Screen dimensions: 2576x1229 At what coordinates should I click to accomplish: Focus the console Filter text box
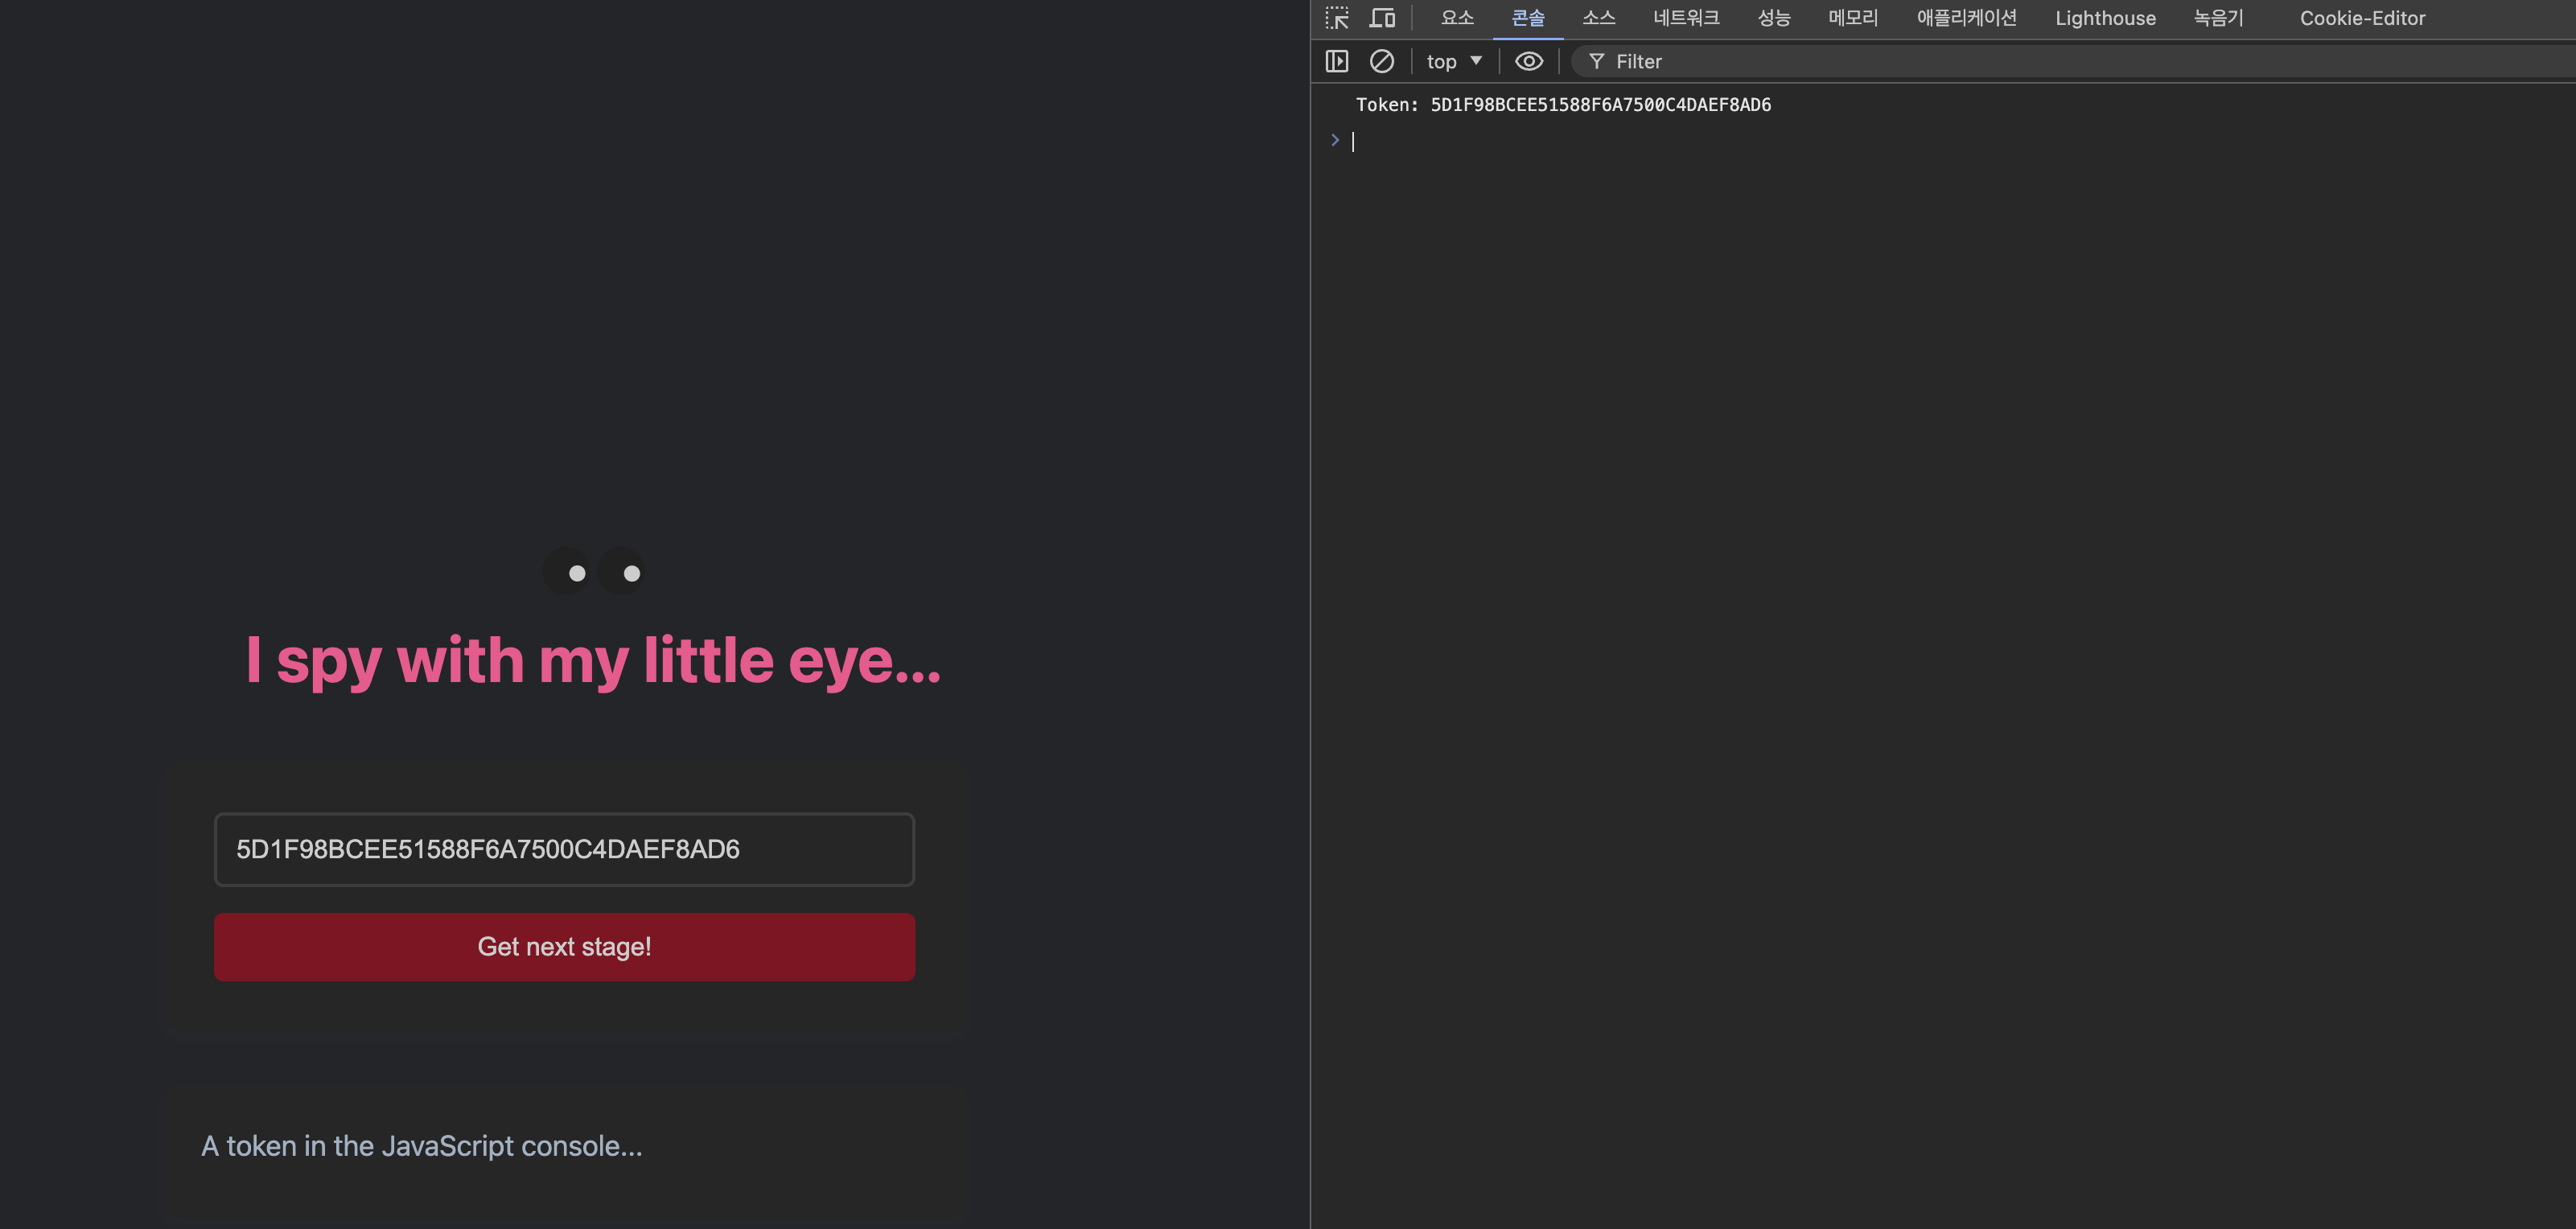pyautogui.click(x=2000, y=61)
